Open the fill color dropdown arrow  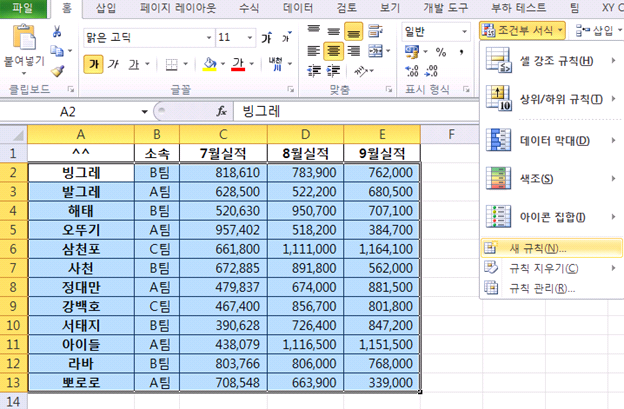(222, 64)
